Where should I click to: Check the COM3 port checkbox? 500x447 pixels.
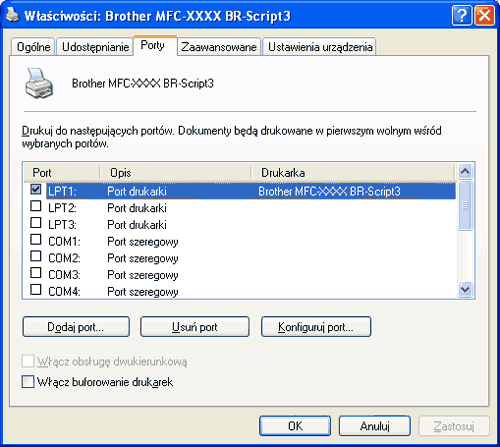[36, 273]
